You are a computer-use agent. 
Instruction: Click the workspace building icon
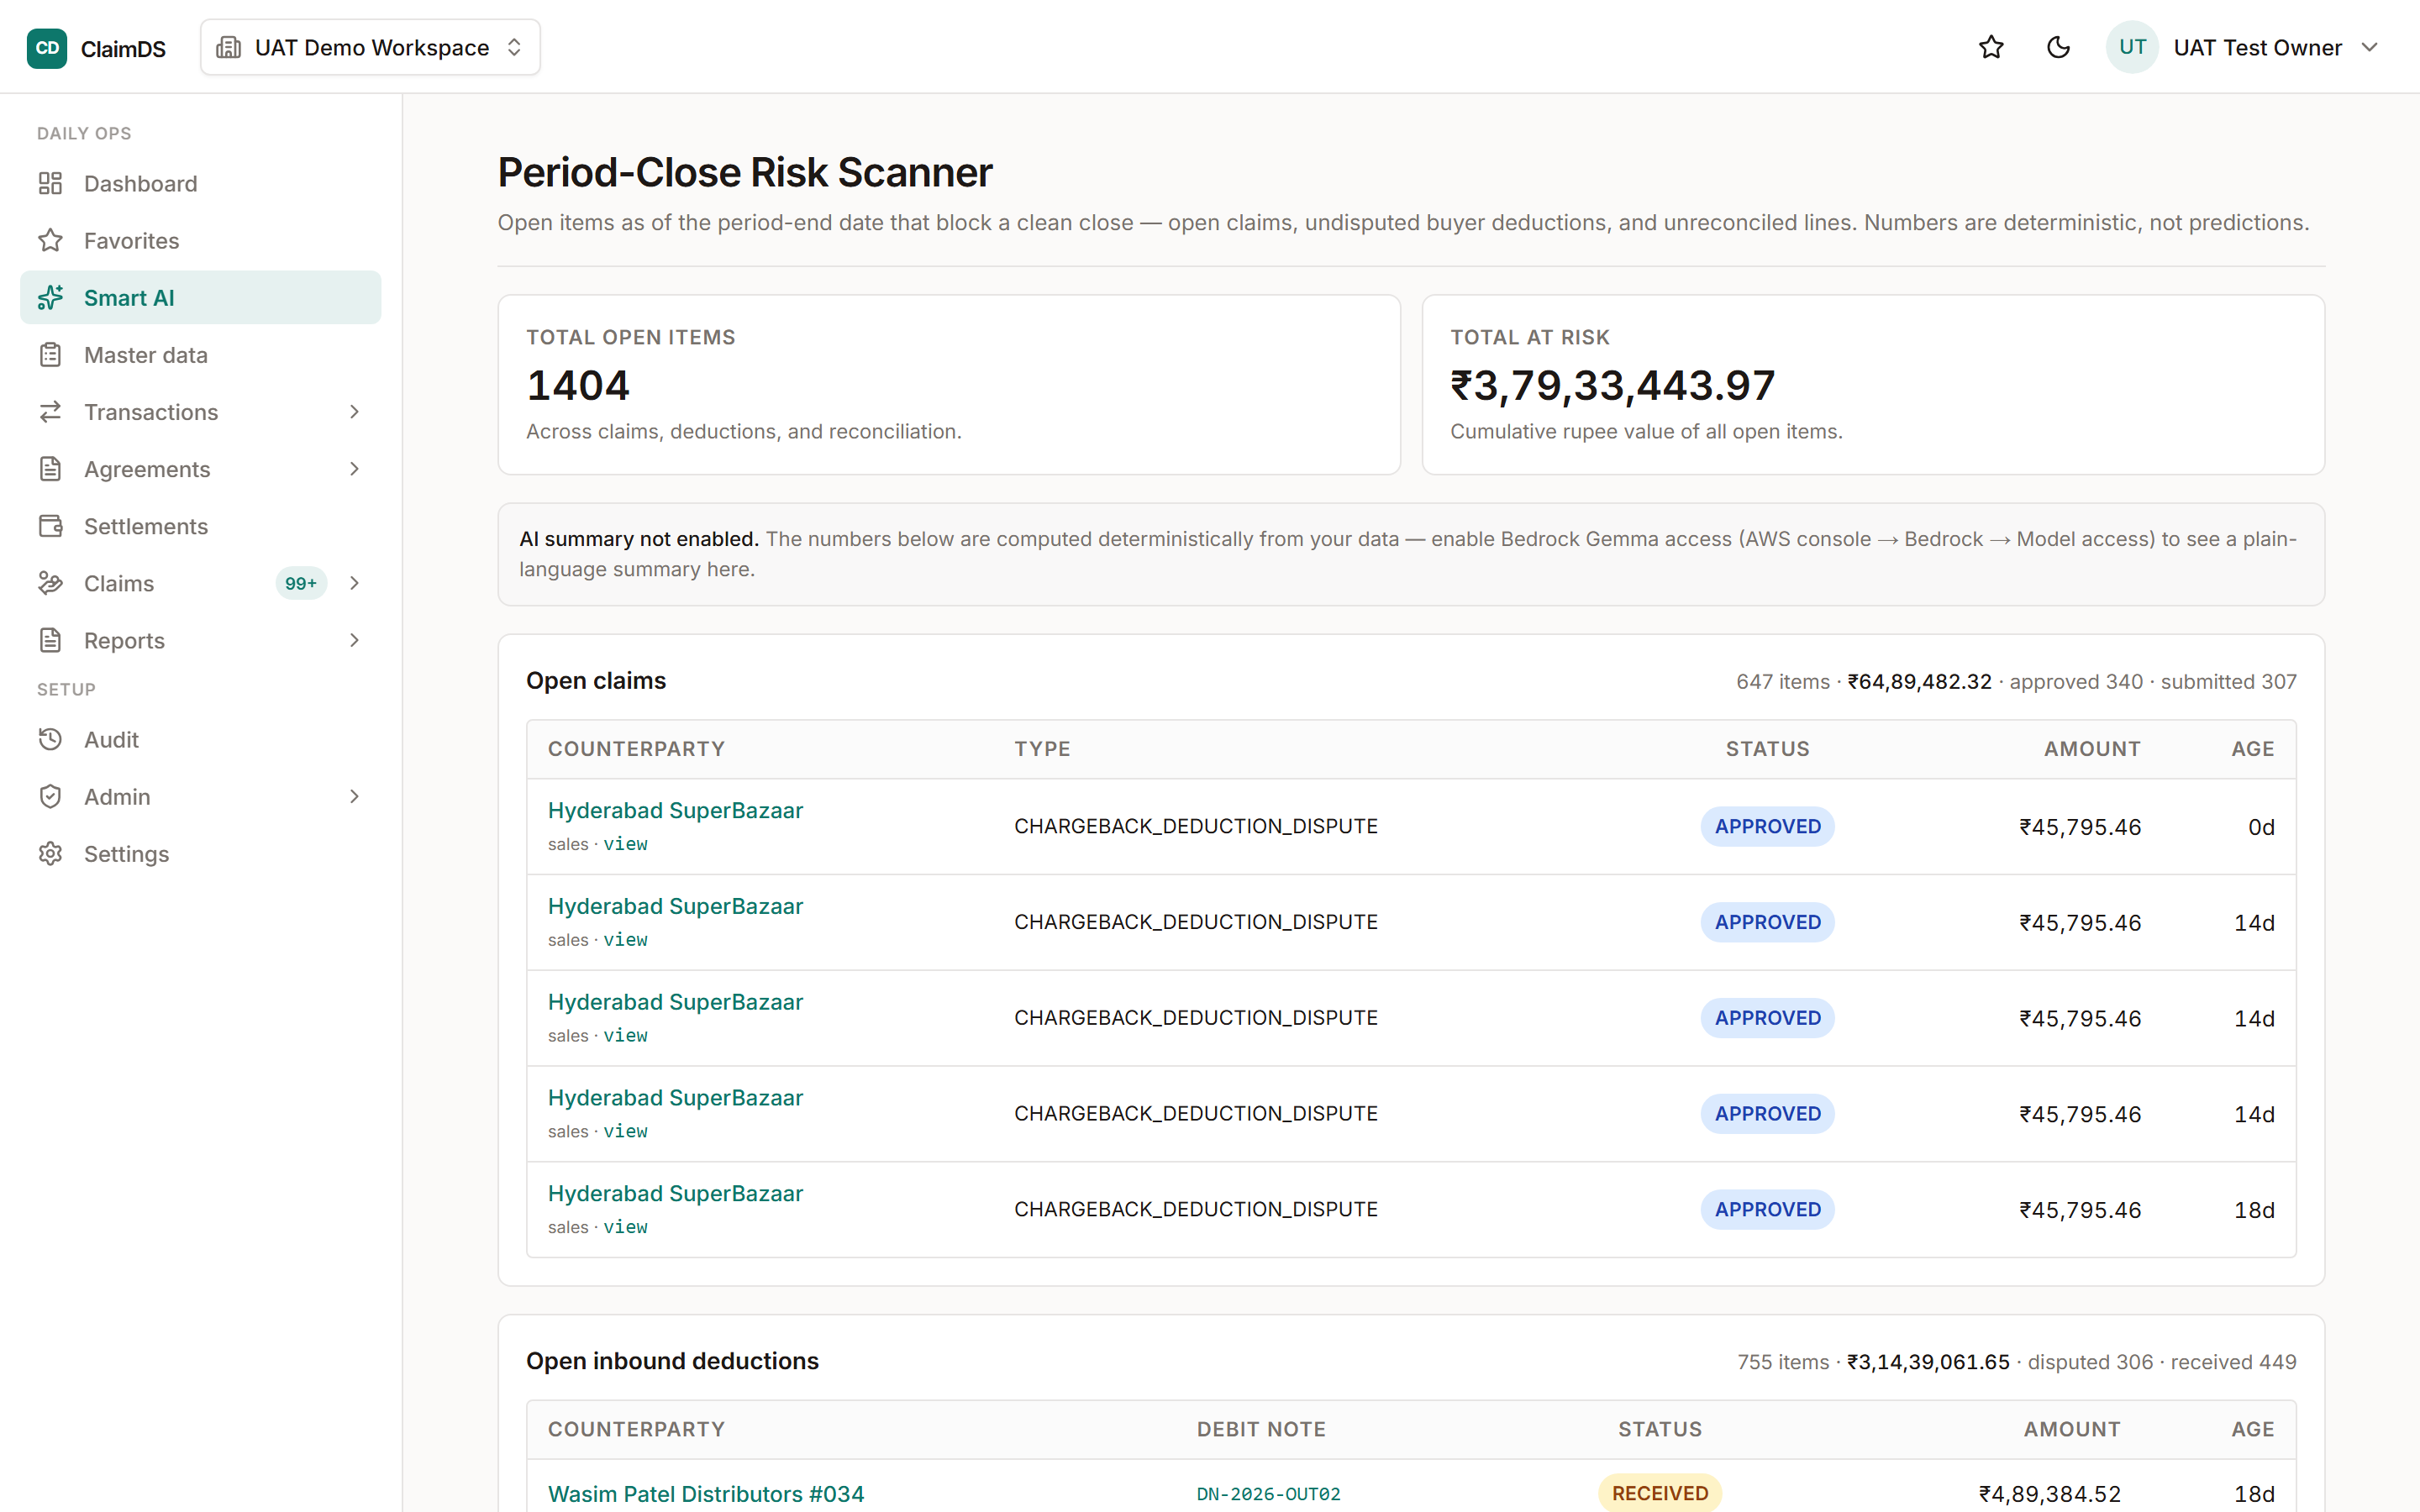click(229, 47)
